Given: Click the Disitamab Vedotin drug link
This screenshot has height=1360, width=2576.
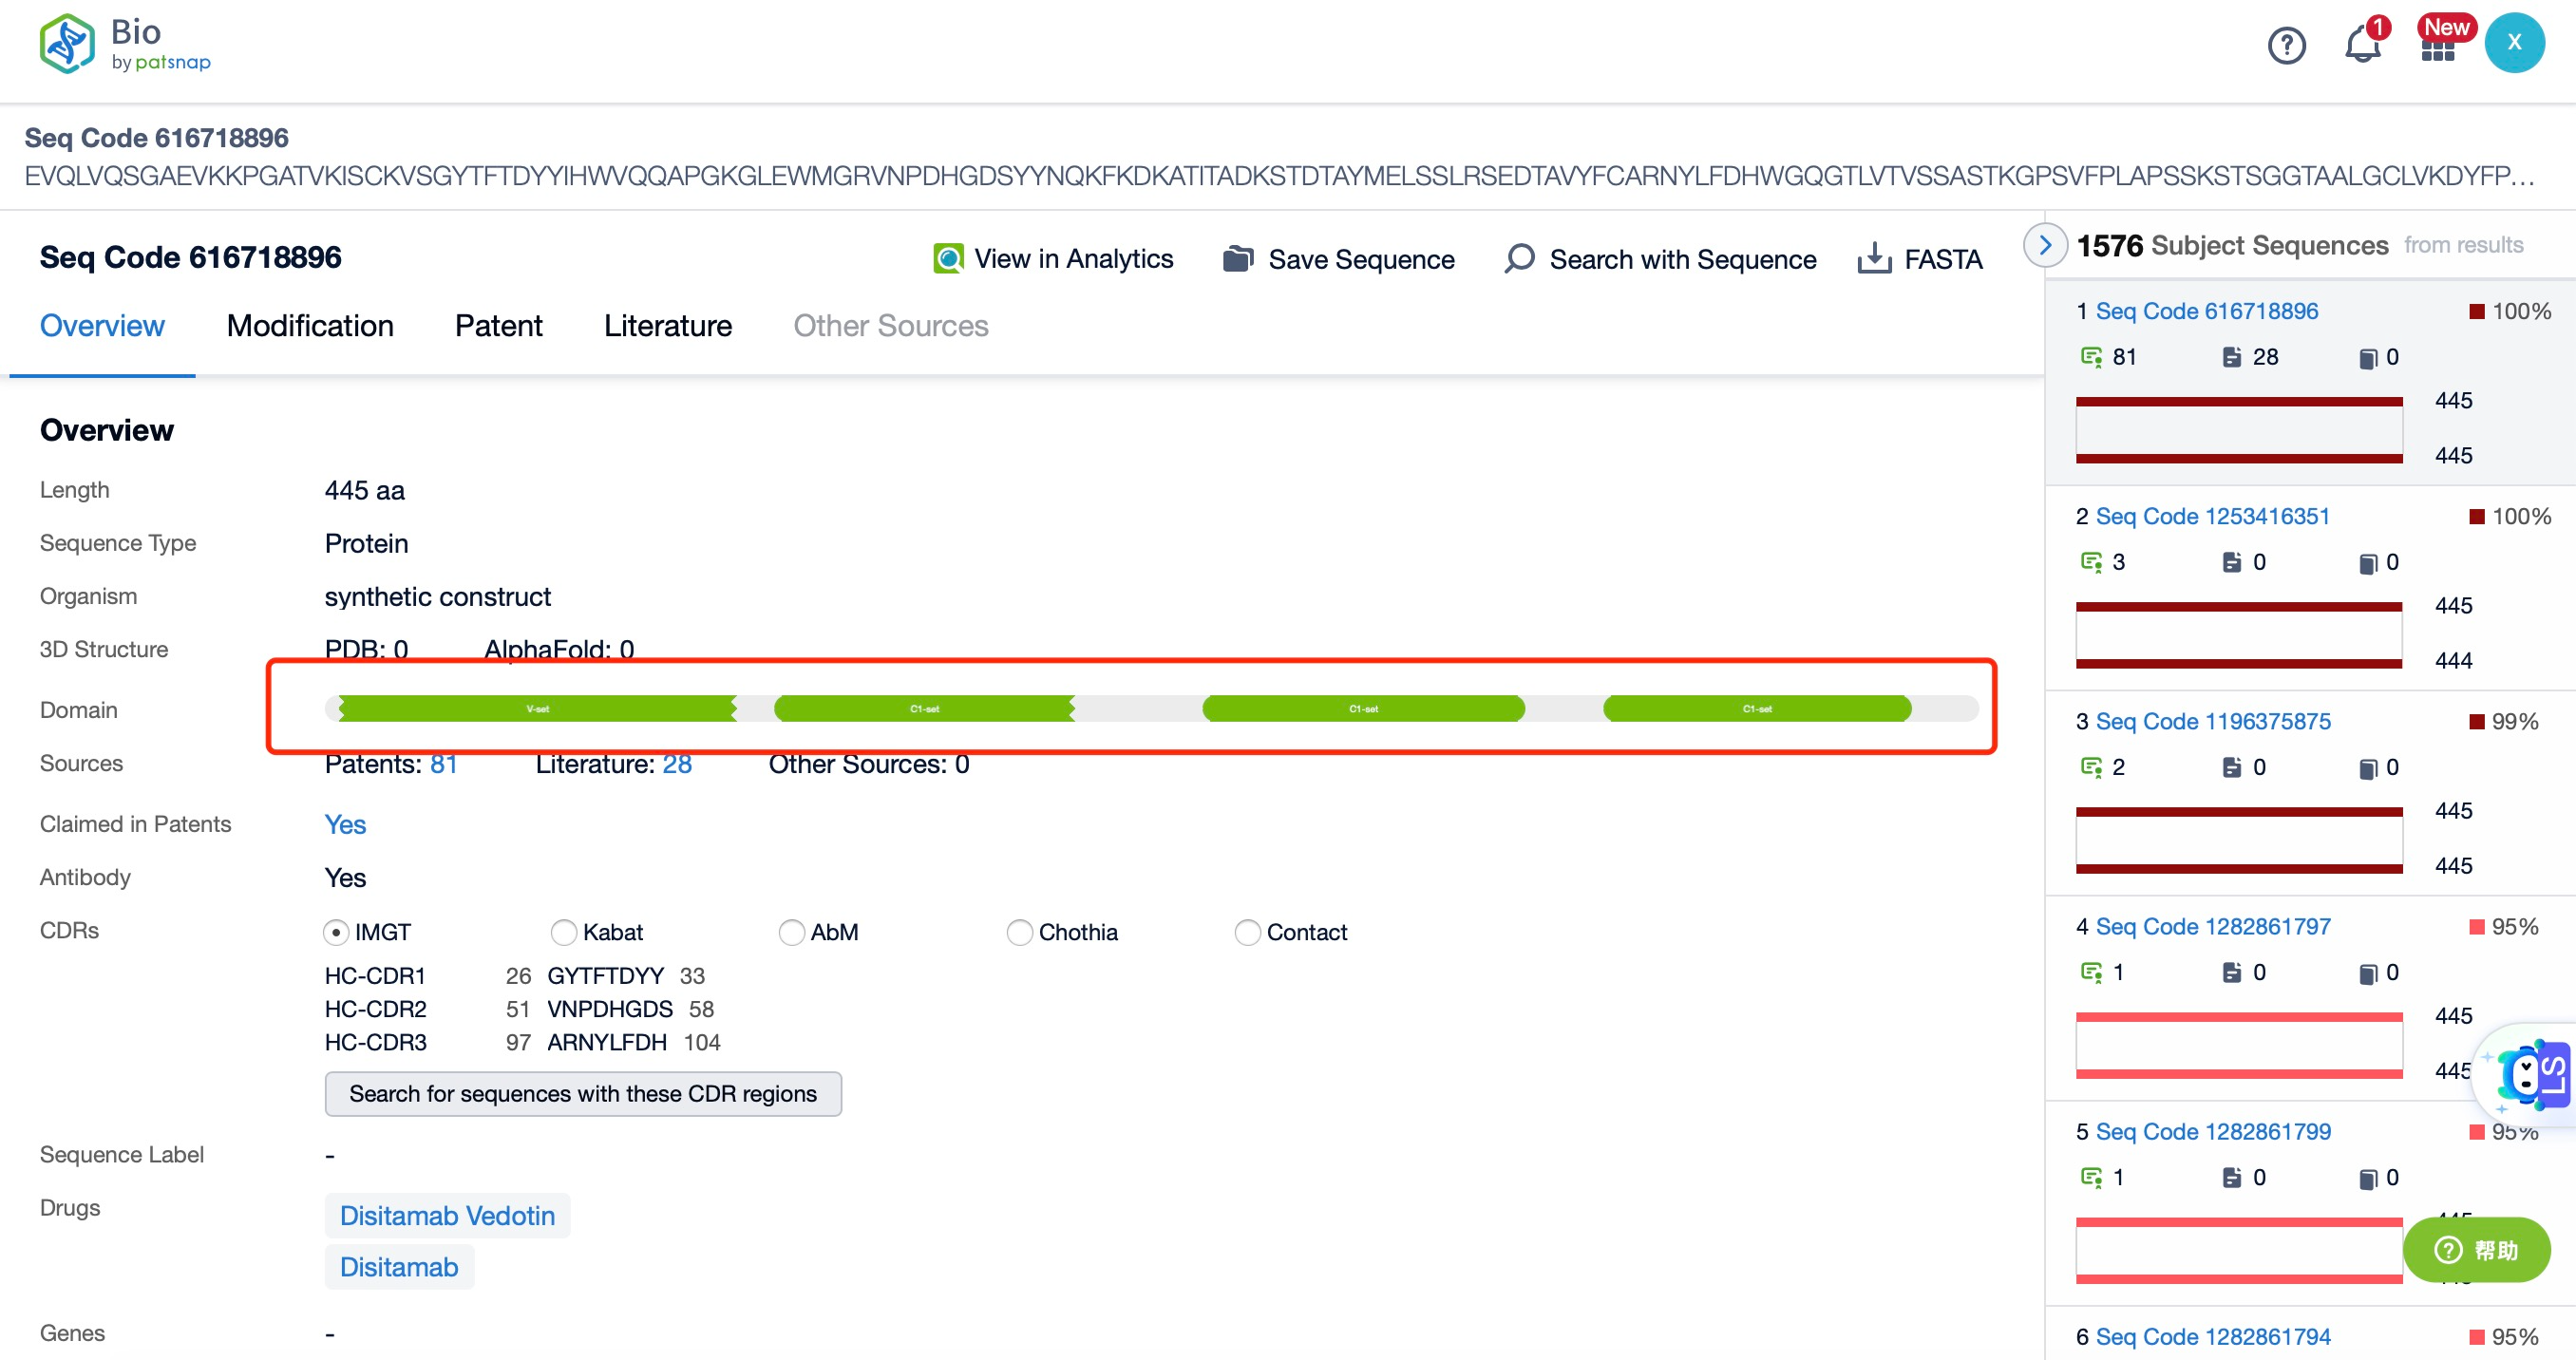Looking at the screenshot, I should tap(448, 1214).
